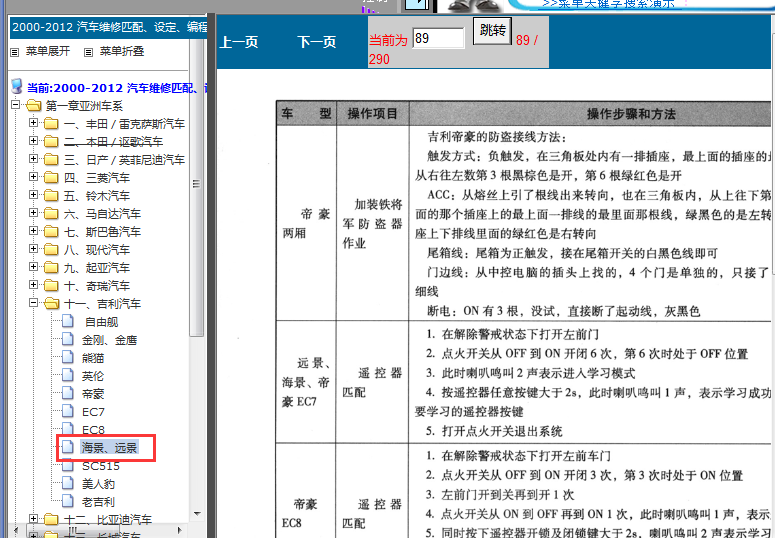
Task: Click the tree panel horizontal scroll-right arrow
Action: tap(179, 531)
